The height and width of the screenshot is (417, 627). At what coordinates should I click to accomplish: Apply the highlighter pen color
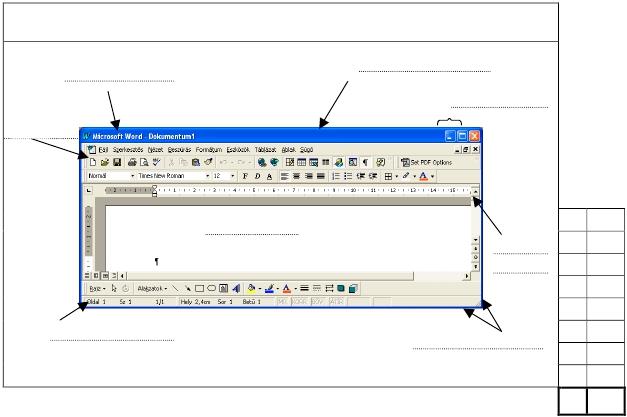tap(406, 176)
